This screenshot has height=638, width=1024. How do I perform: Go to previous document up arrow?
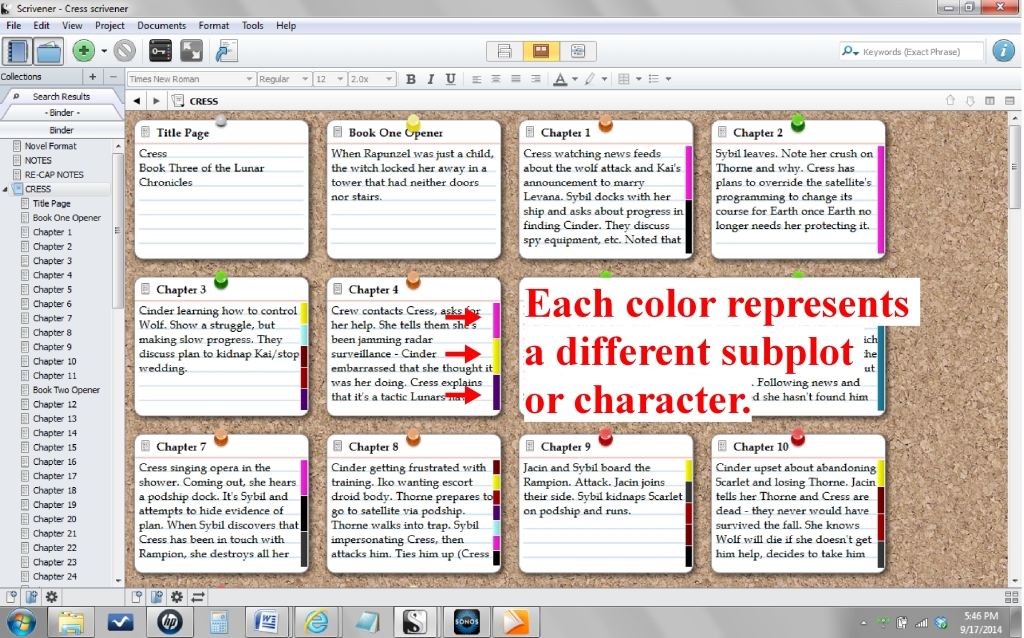click(950, 101)
